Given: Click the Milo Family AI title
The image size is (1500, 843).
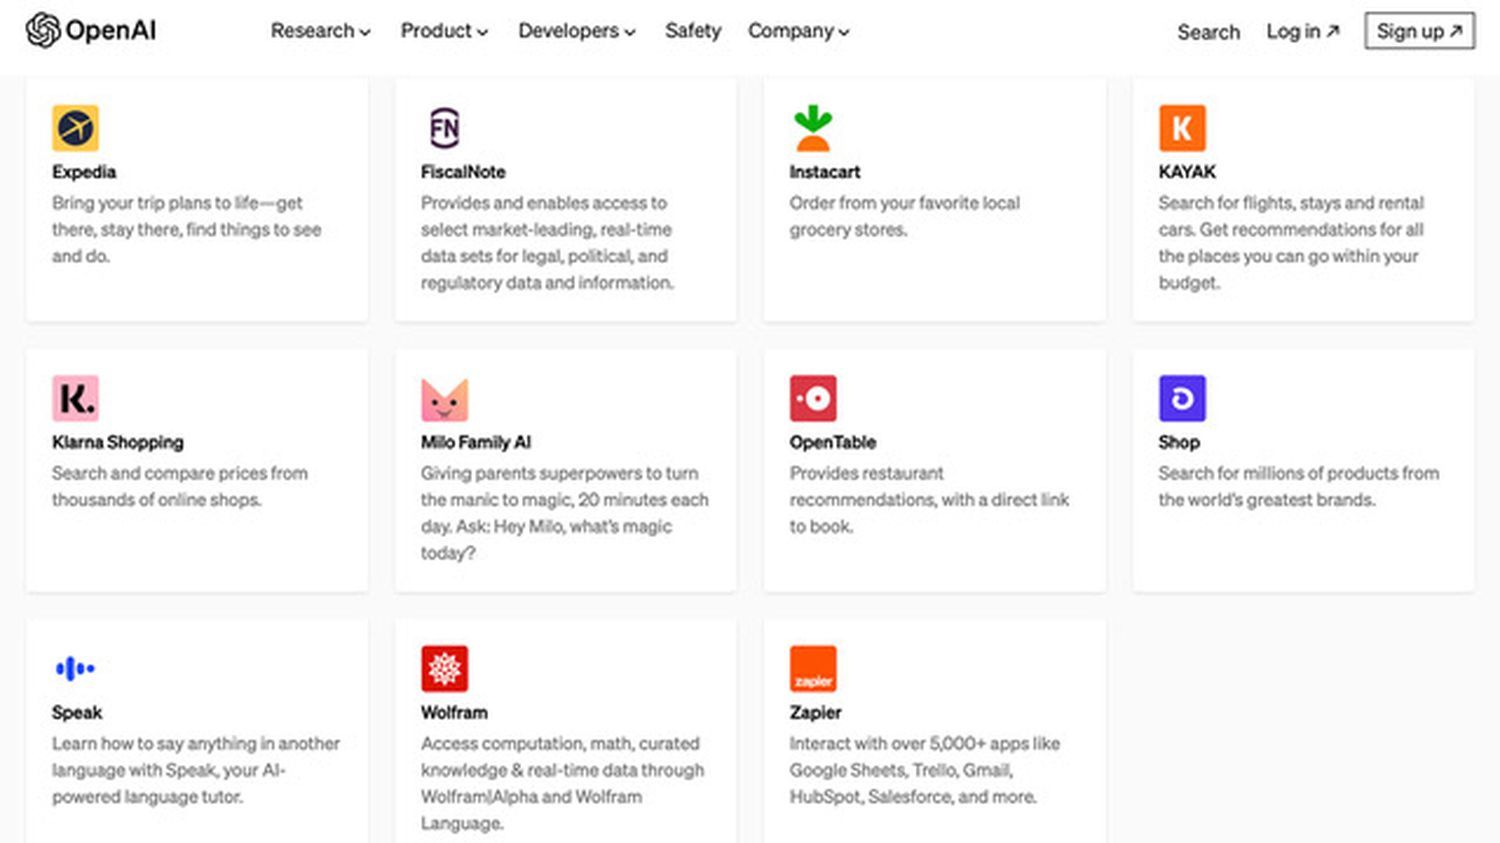Looking at the screenshot, I should coord(476,442).
